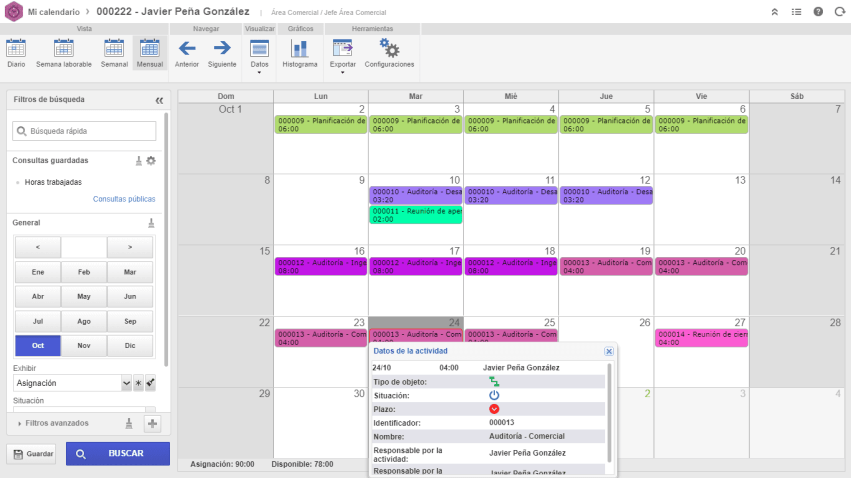Click the Consultas públicas link

[x=124, y=199]
